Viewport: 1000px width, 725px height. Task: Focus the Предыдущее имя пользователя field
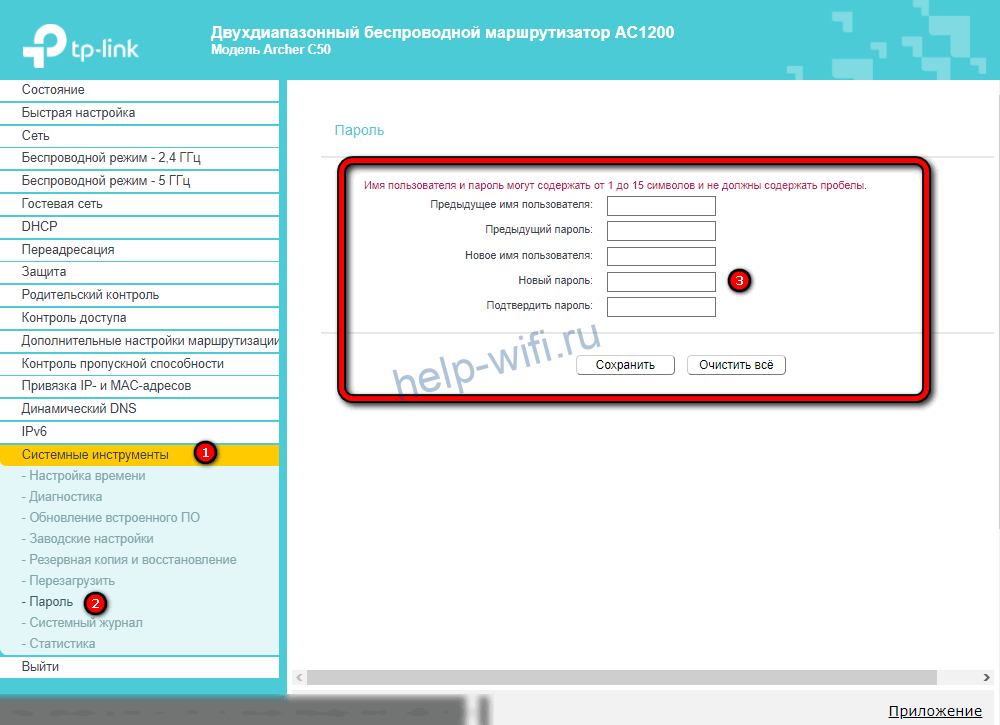point(661,206)
